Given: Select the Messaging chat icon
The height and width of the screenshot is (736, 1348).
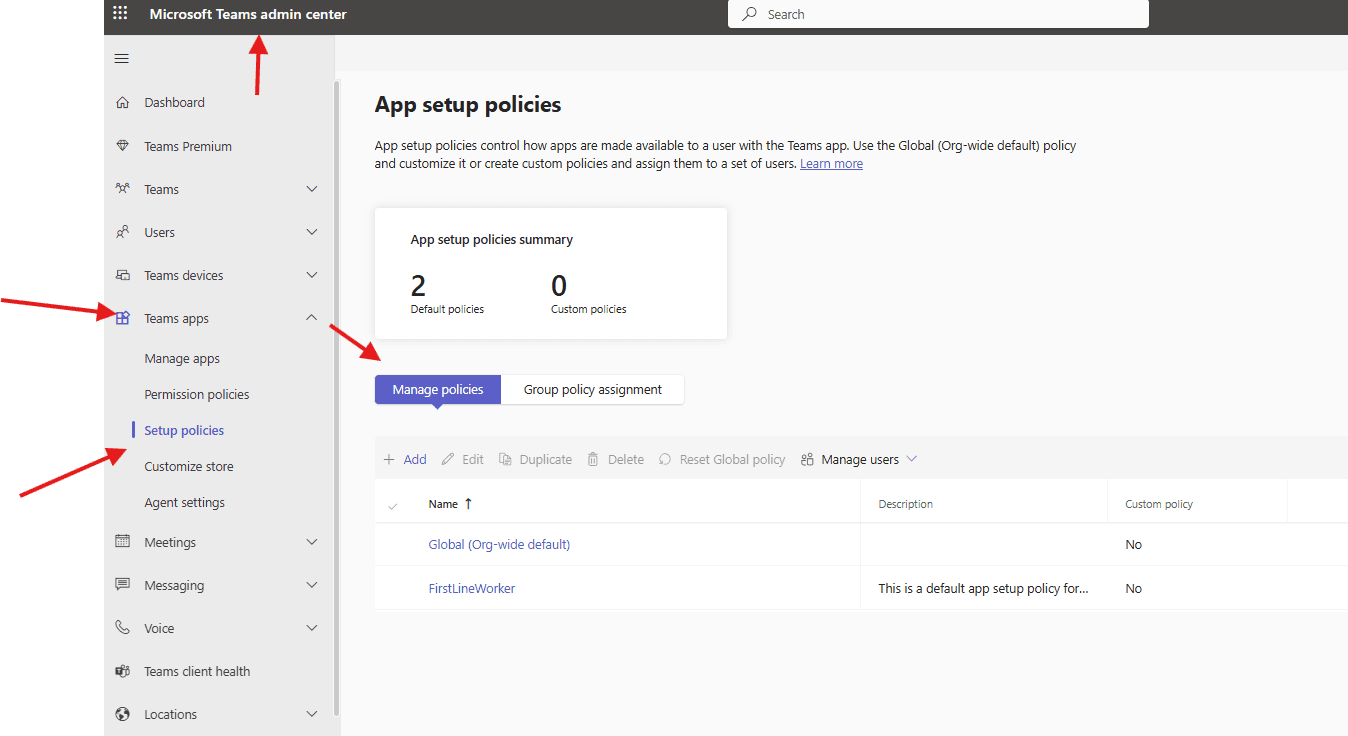Looking at the screenshot, I should (122, 584).
